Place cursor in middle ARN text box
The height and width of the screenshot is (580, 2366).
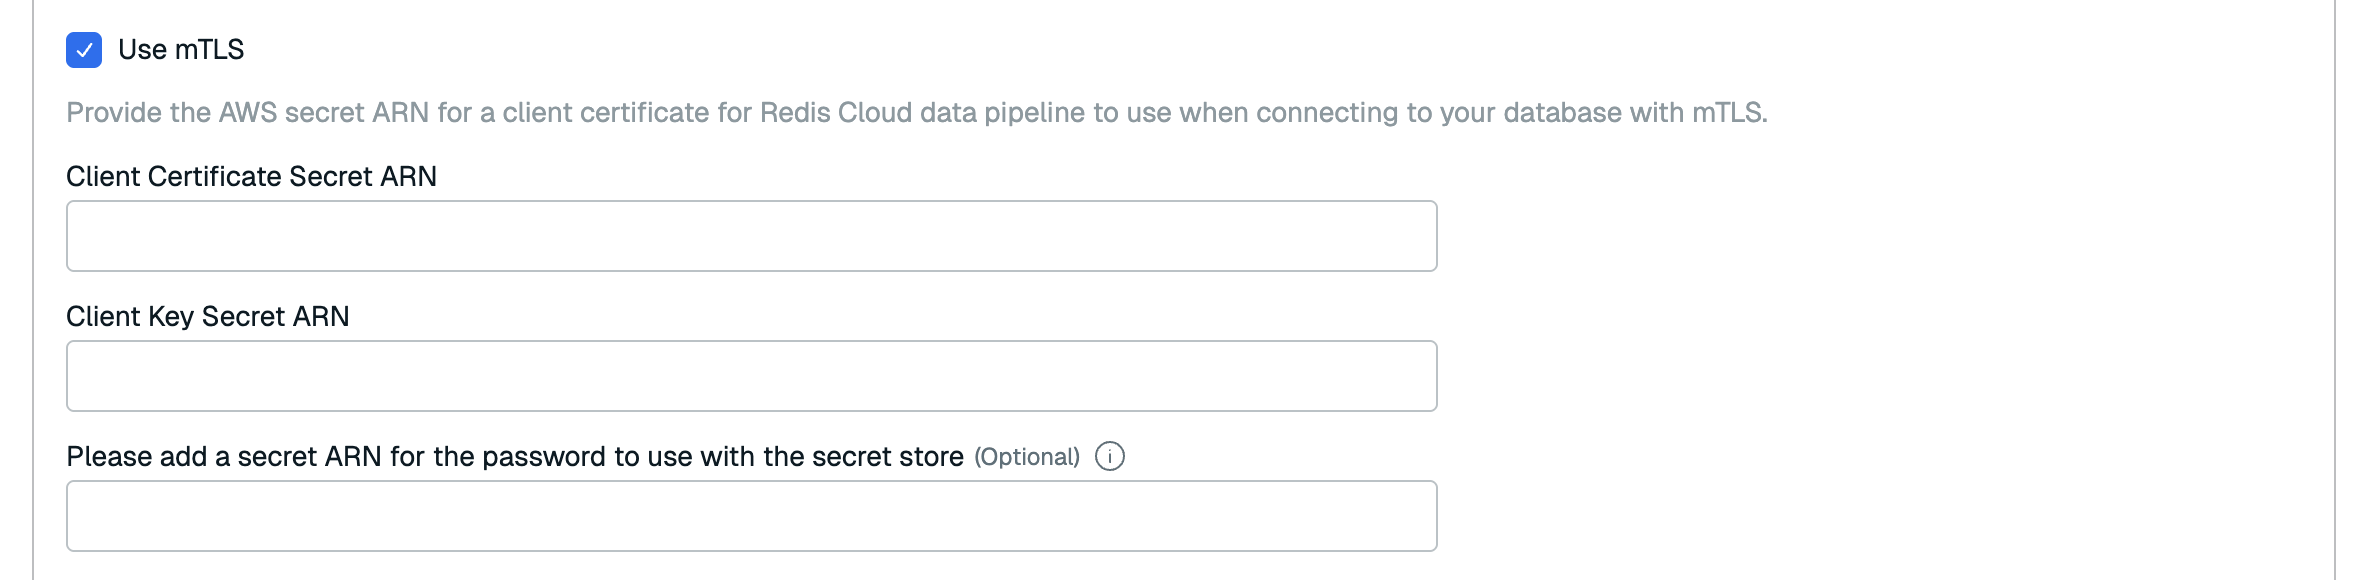[x=751, y=376]
